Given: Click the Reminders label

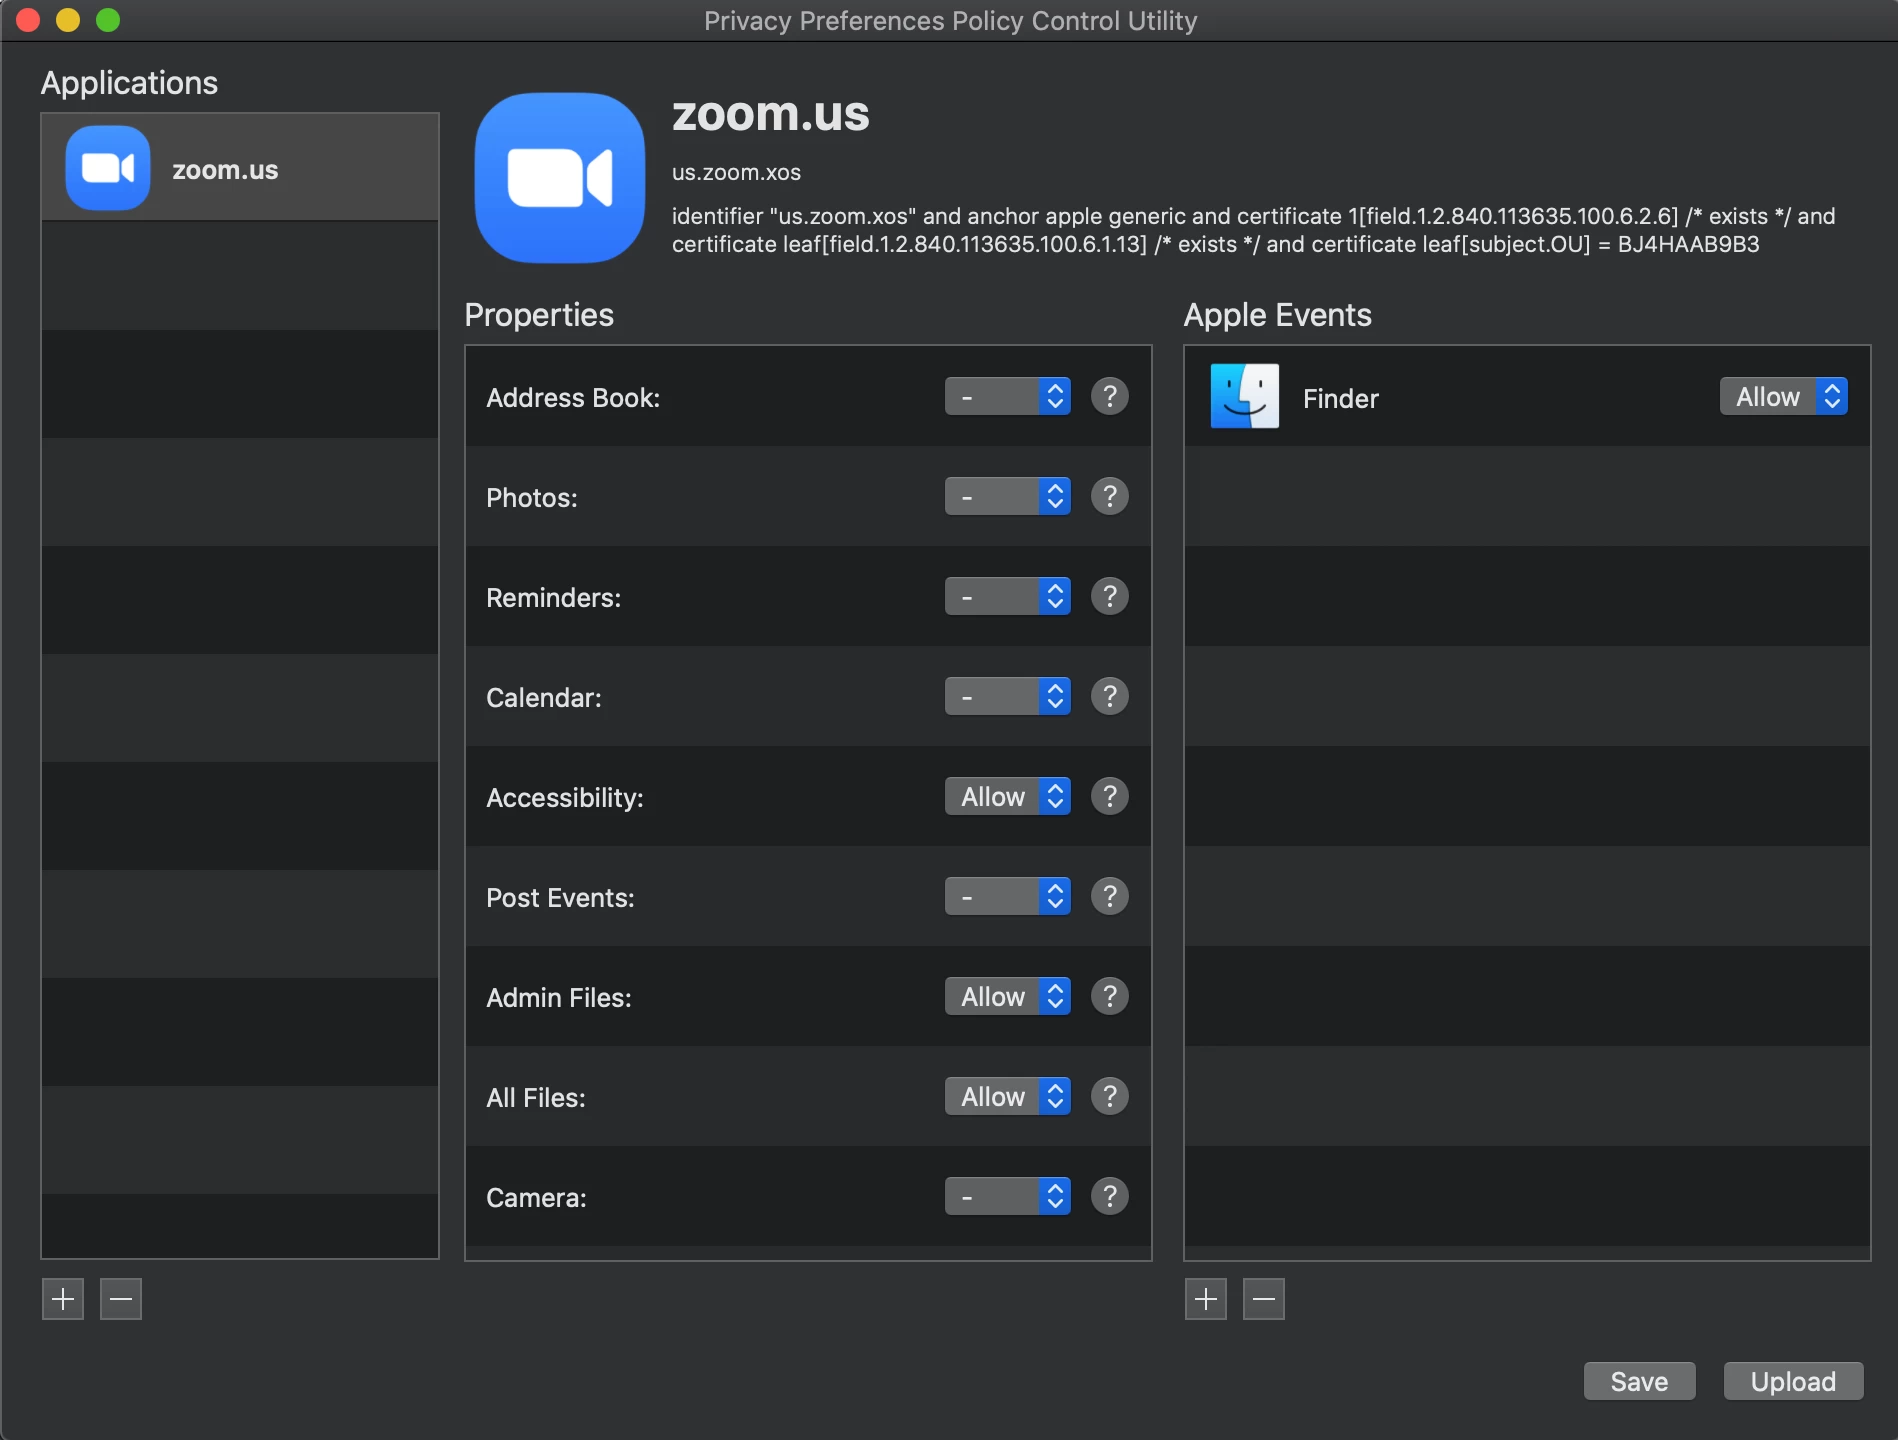Looking at the screenshot, I should [553, 598].
